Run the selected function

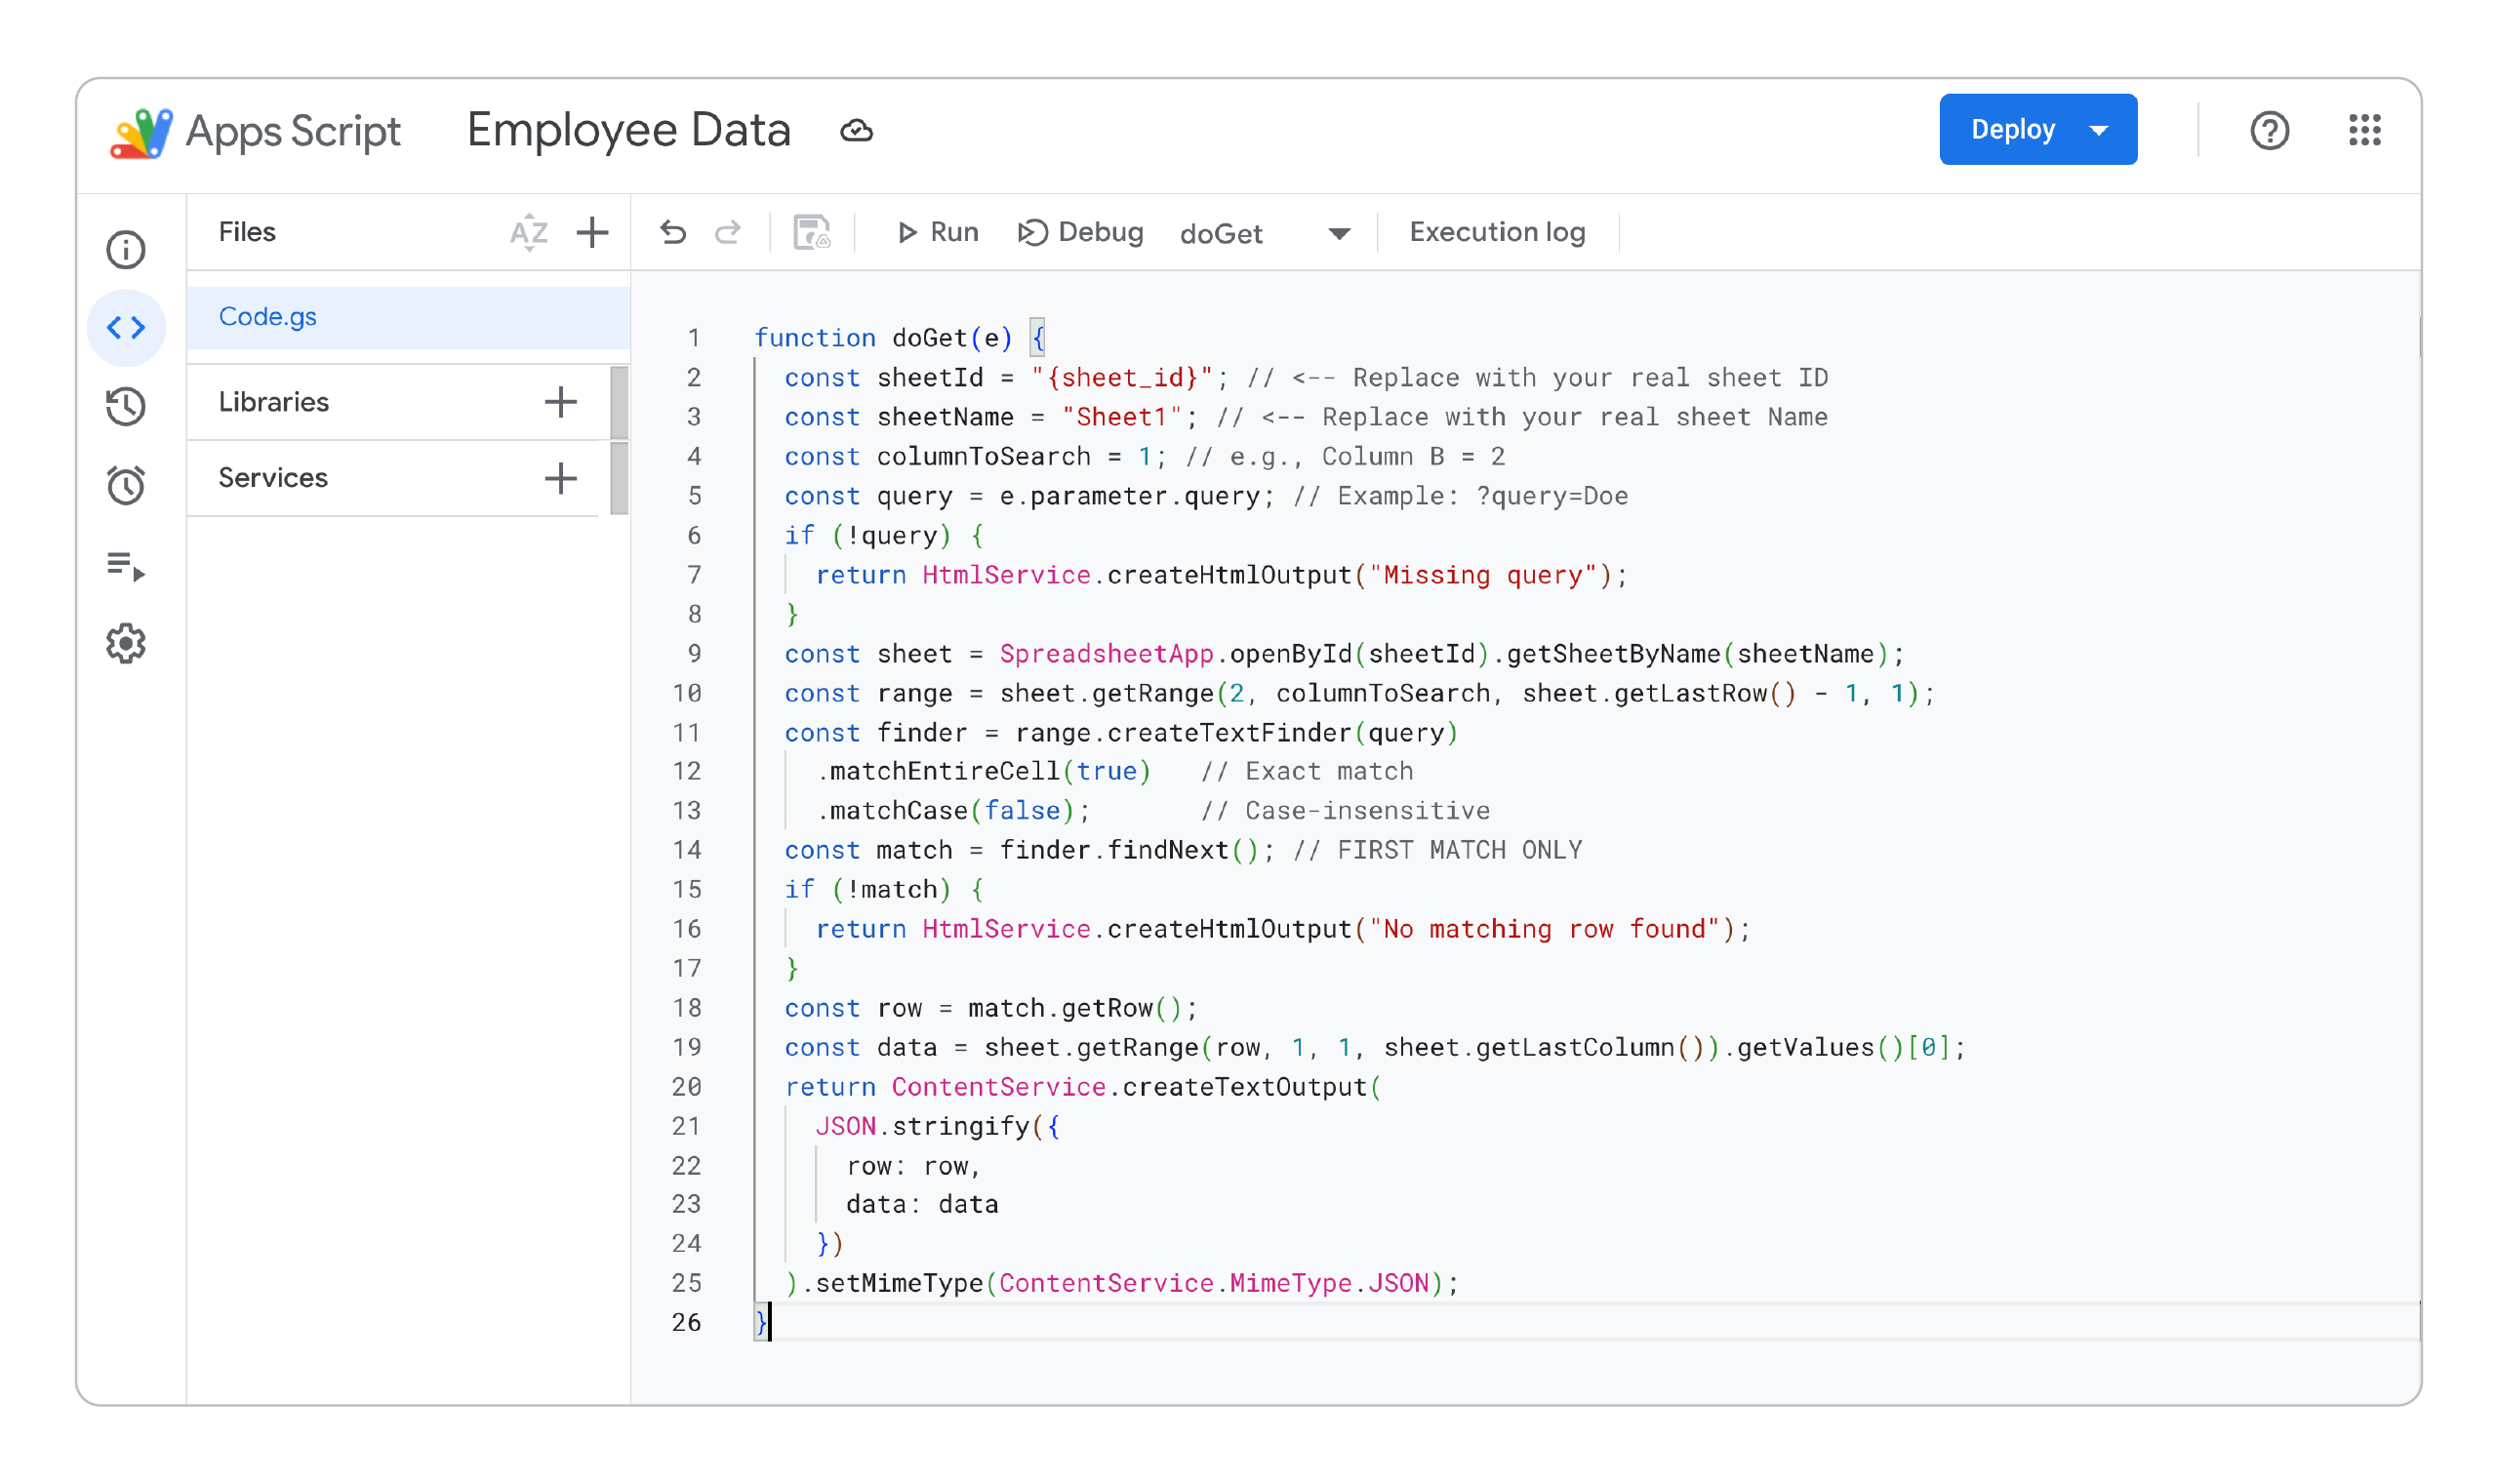click(x=937, y=233)
